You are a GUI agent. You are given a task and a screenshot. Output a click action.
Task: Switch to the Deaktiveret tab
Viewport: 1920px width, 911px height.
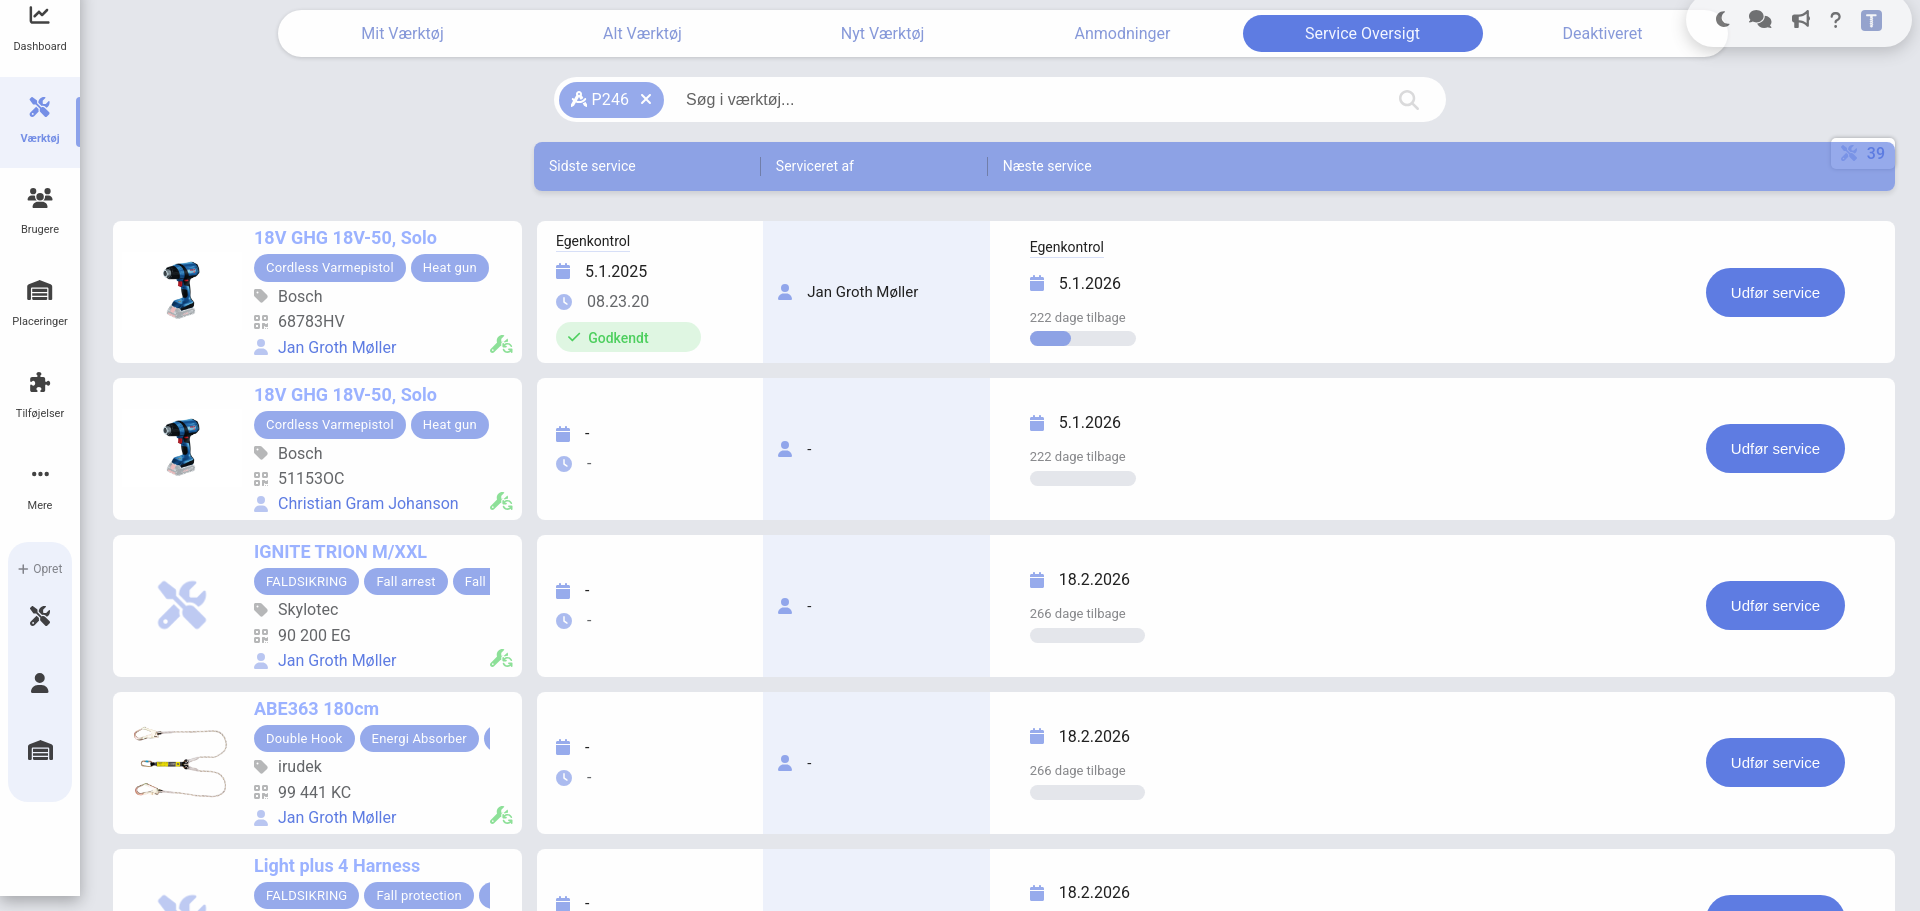point(1602,33)
